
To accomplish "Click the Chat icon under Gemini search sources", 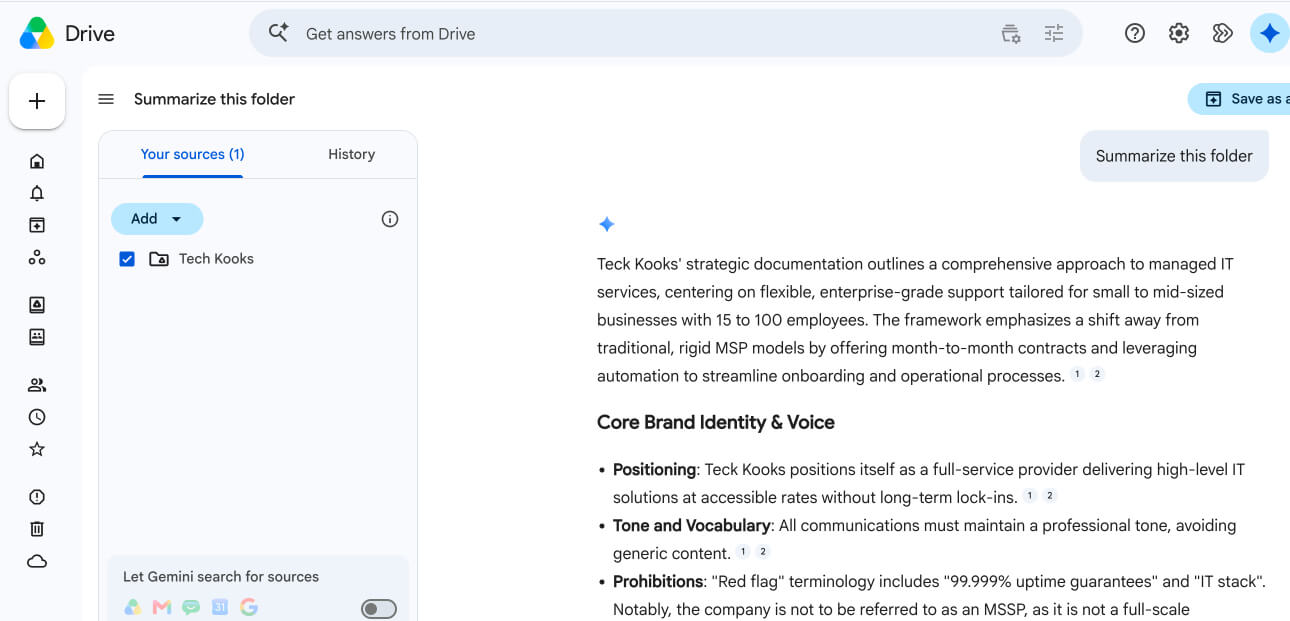I will [x=191, y=607].
